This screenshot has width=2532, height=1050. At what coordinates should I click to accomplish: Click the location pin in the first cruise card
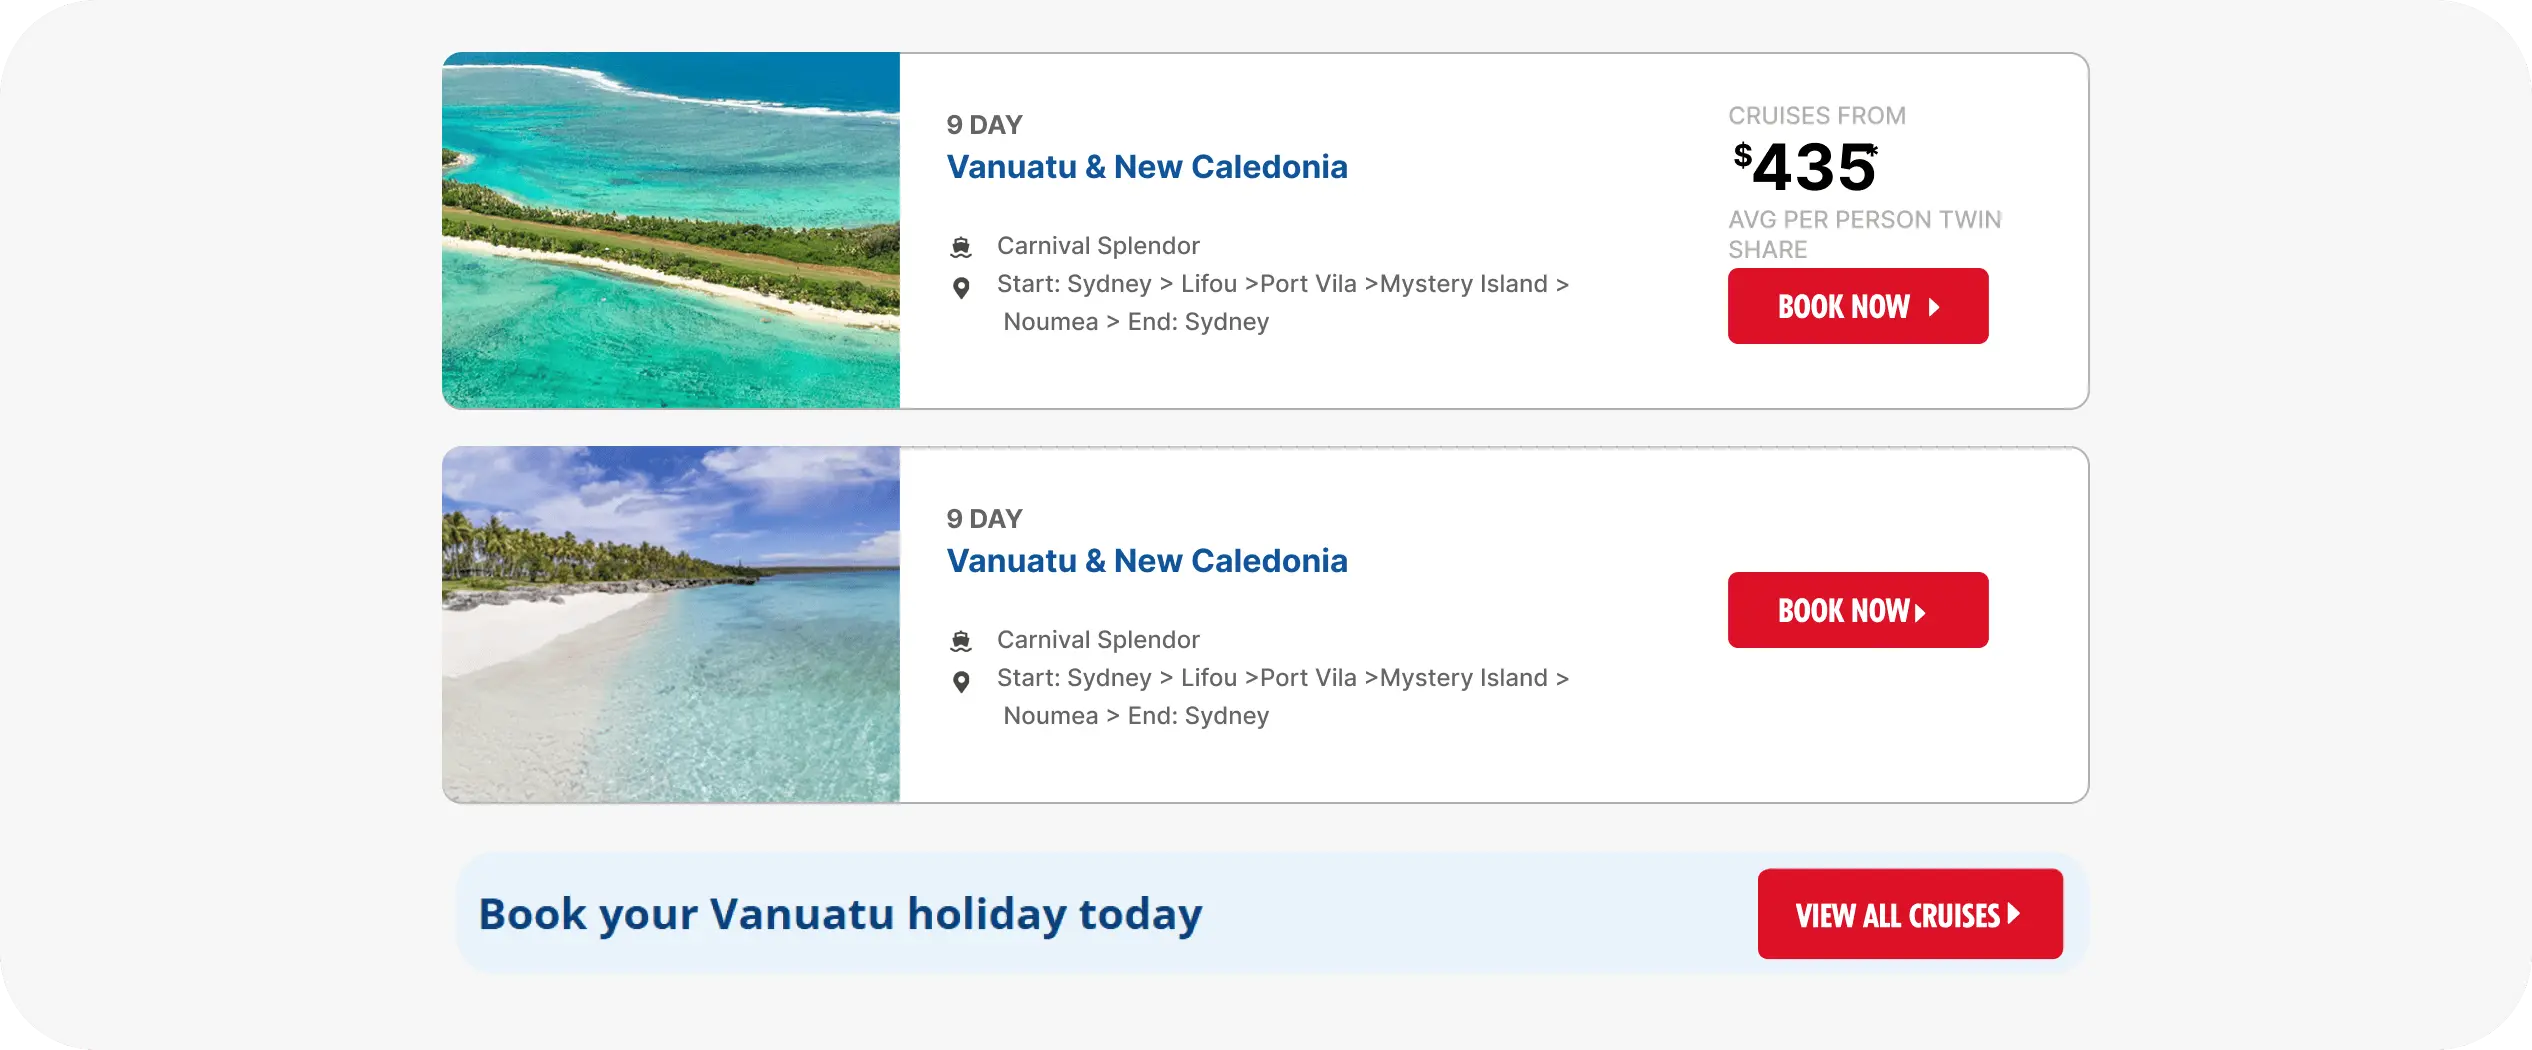(x=961, y=288)
